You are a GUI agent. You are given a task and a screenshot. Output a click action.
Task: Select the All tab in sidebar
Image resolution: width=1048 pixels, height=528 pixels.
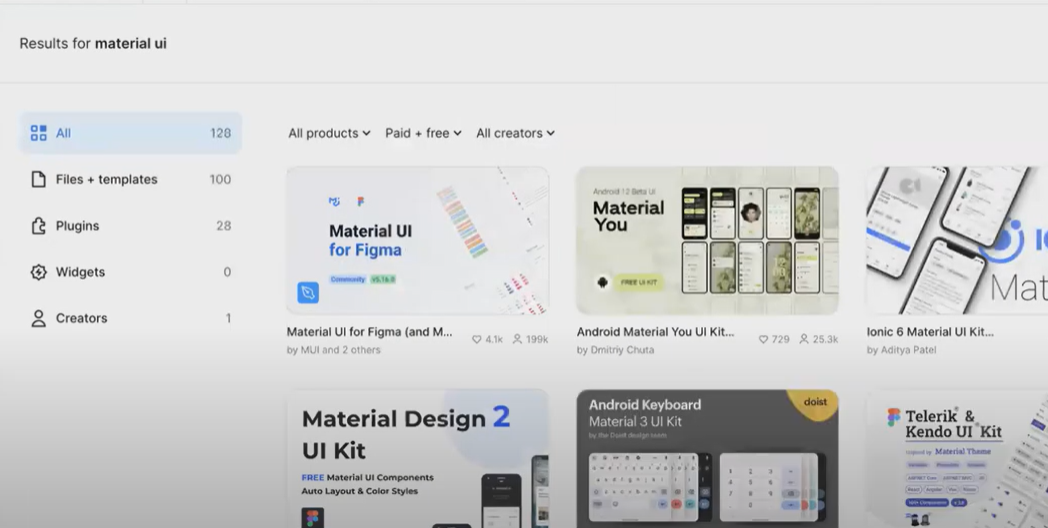coord(131,133)
